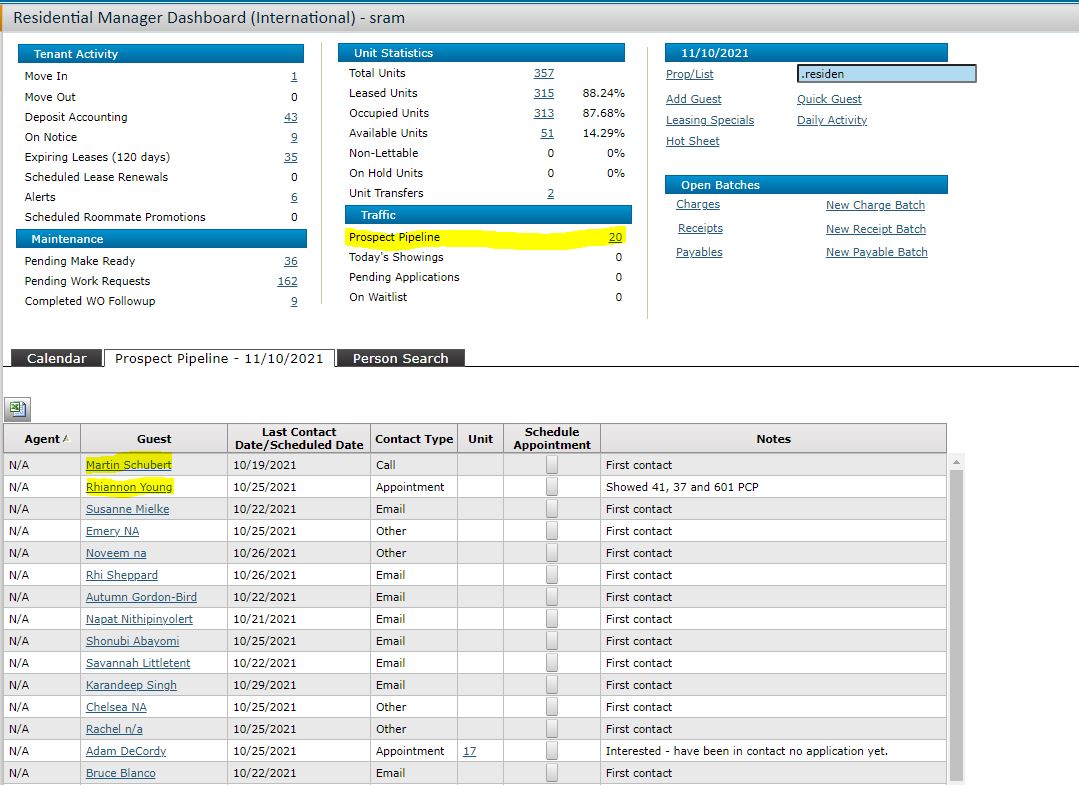The image size is (1079, 785).
Task: Open Charges batches link
Action: 698,204
